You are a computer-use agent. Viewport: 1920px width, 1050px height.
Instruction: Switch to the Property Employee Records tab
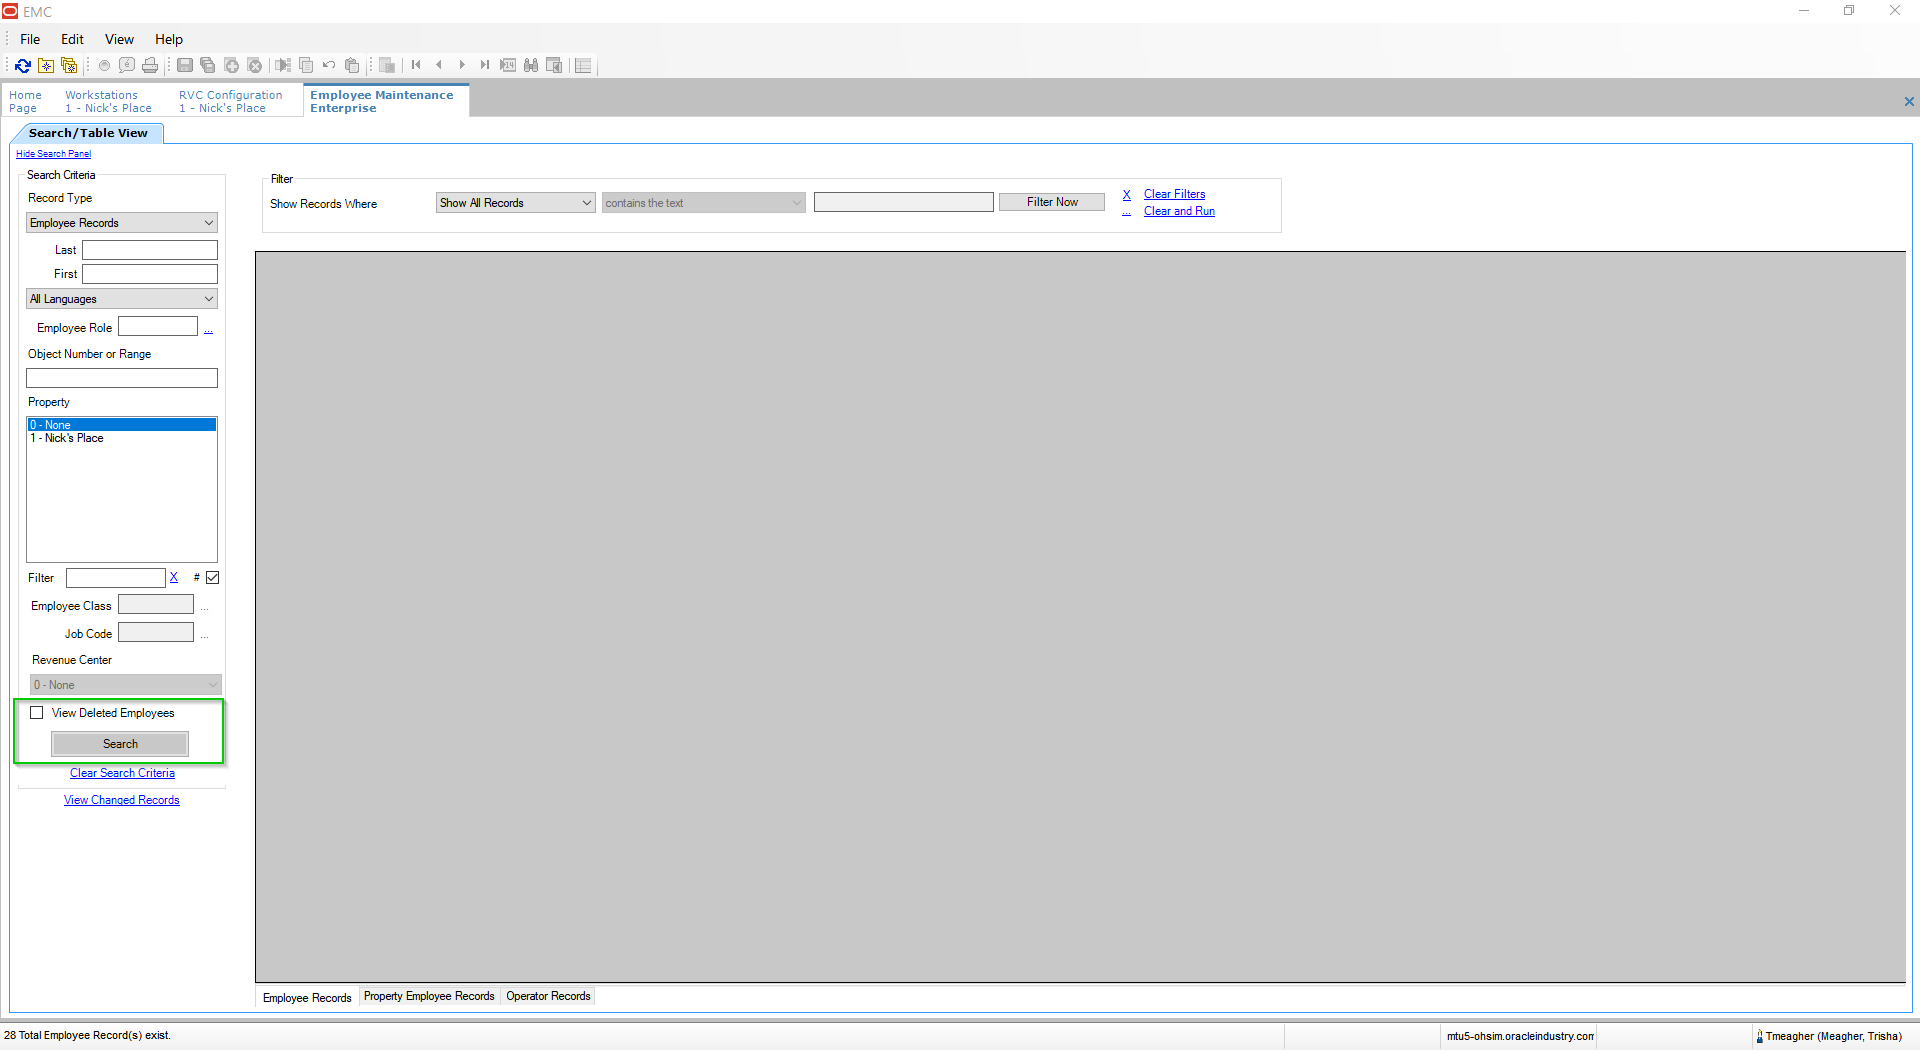tap(428, 995)
